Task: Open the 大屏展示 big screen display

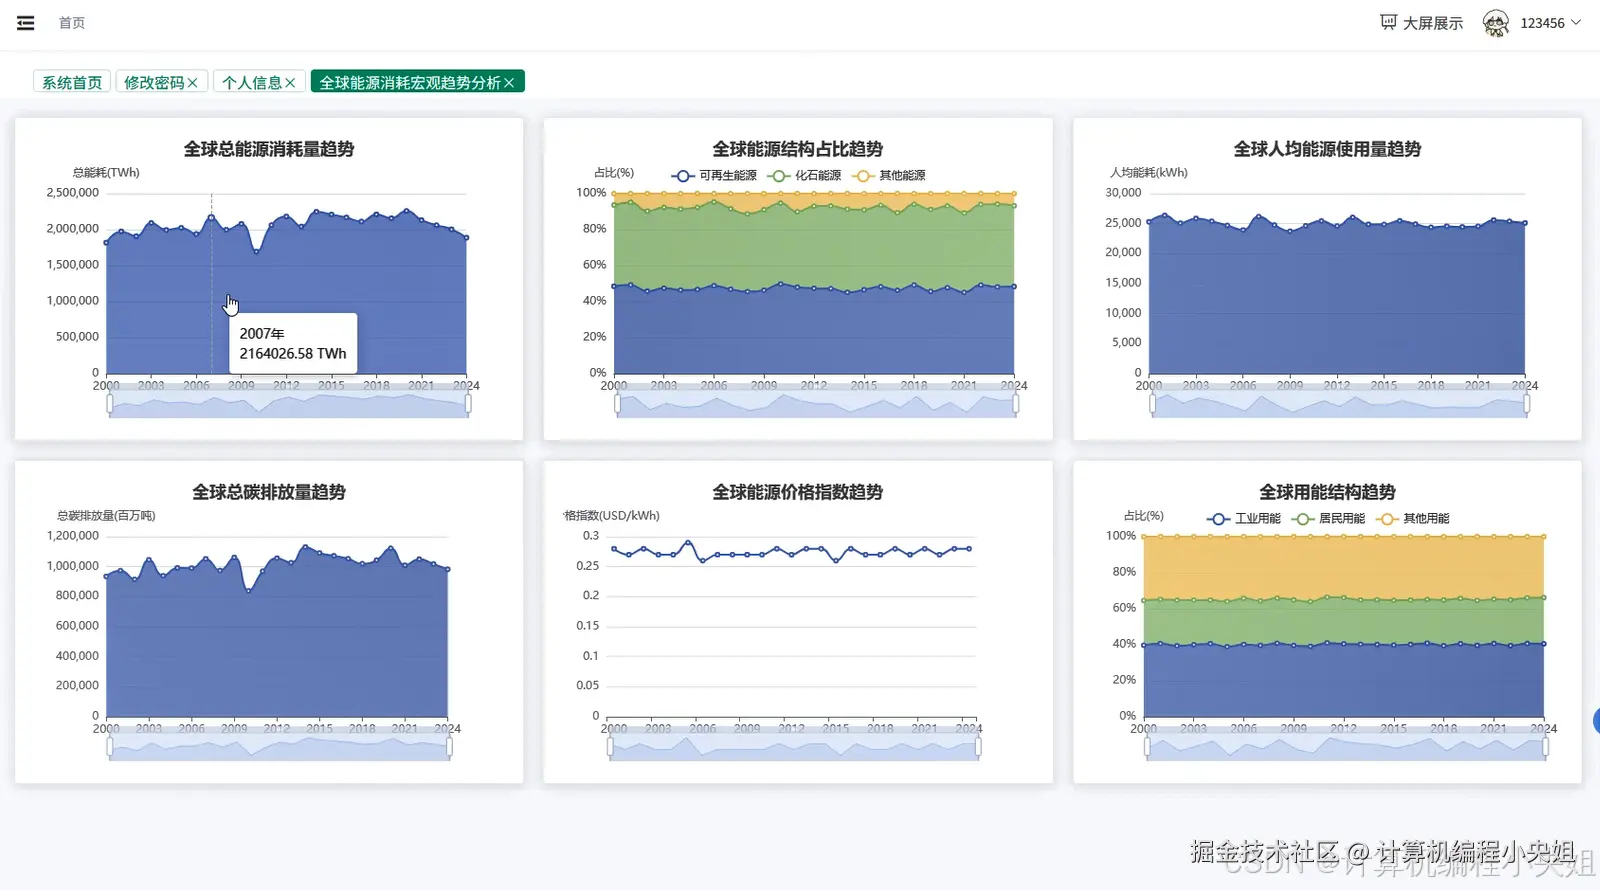Action: point(1421,23)
